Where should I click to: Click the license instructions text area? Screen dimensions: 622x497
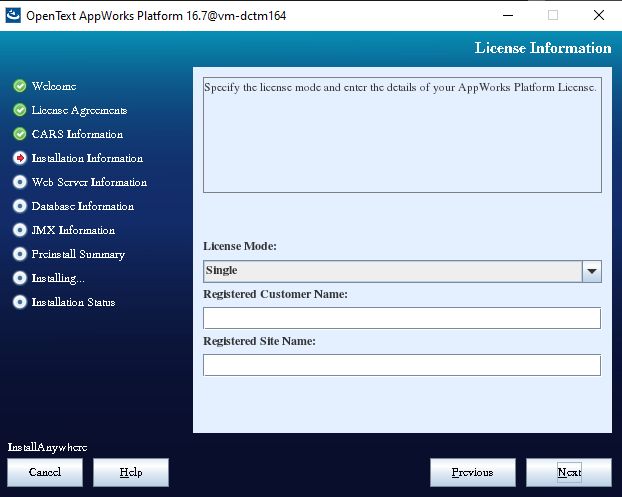point(401,135)
